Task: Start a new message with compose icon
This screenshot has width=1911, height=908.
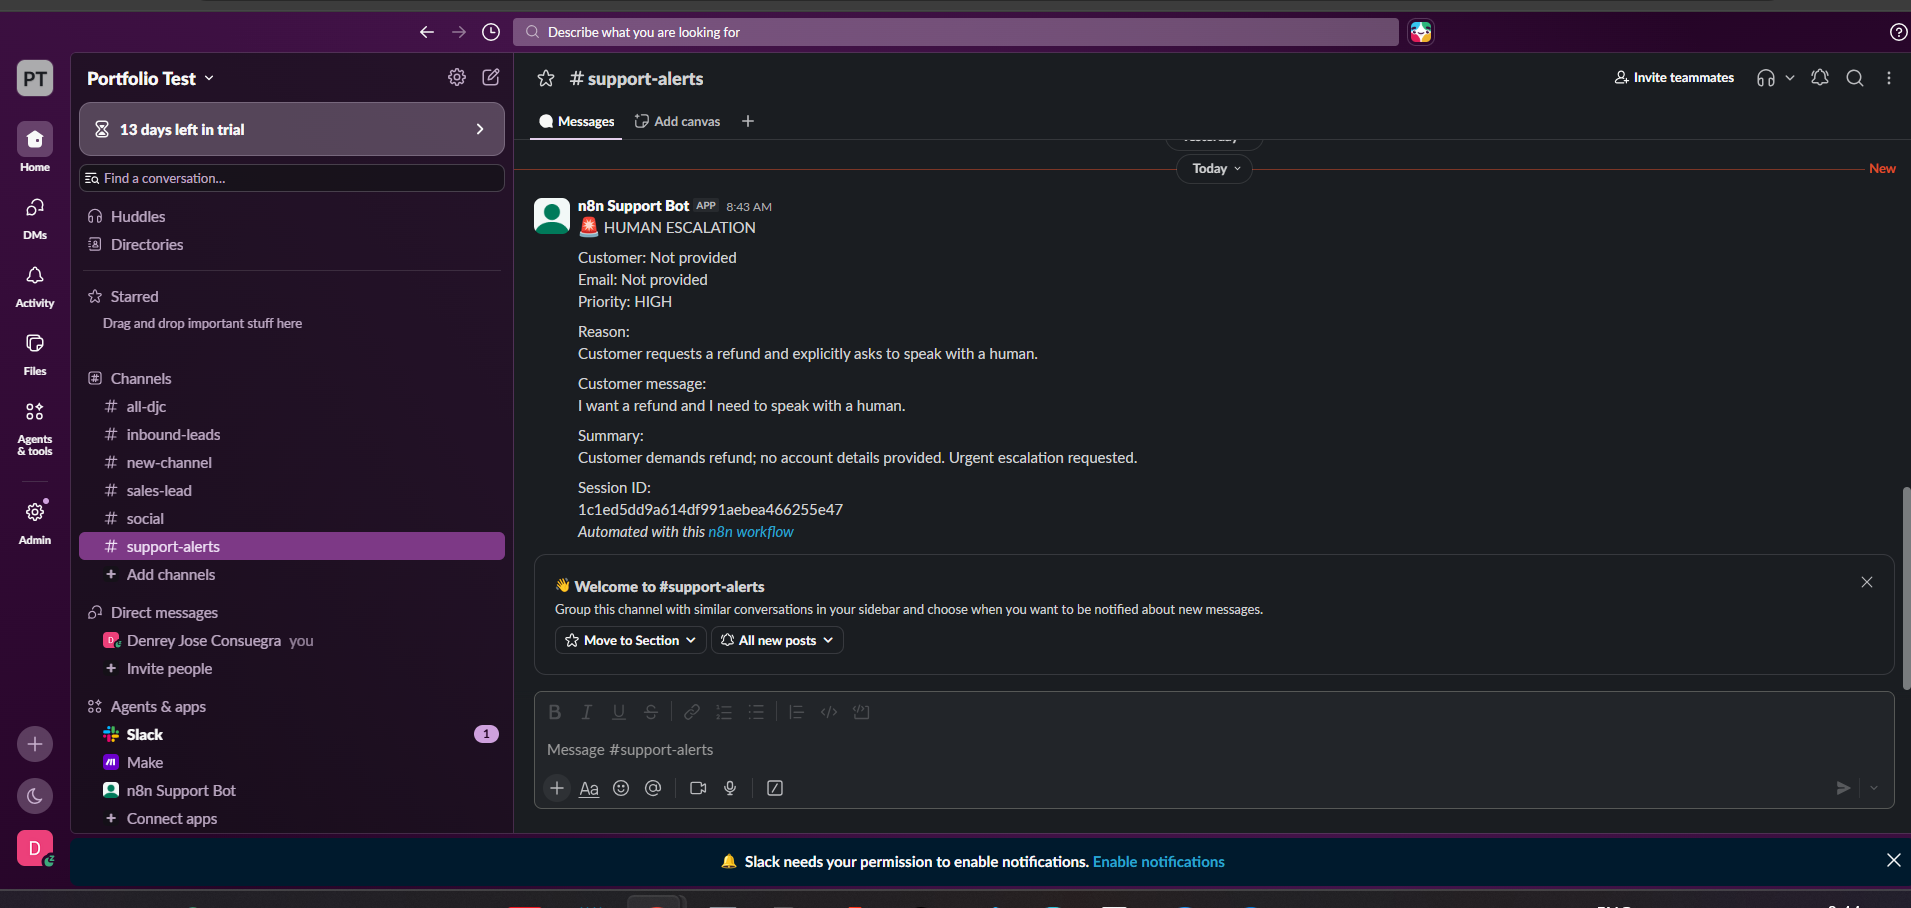Action: coord(491,77)
